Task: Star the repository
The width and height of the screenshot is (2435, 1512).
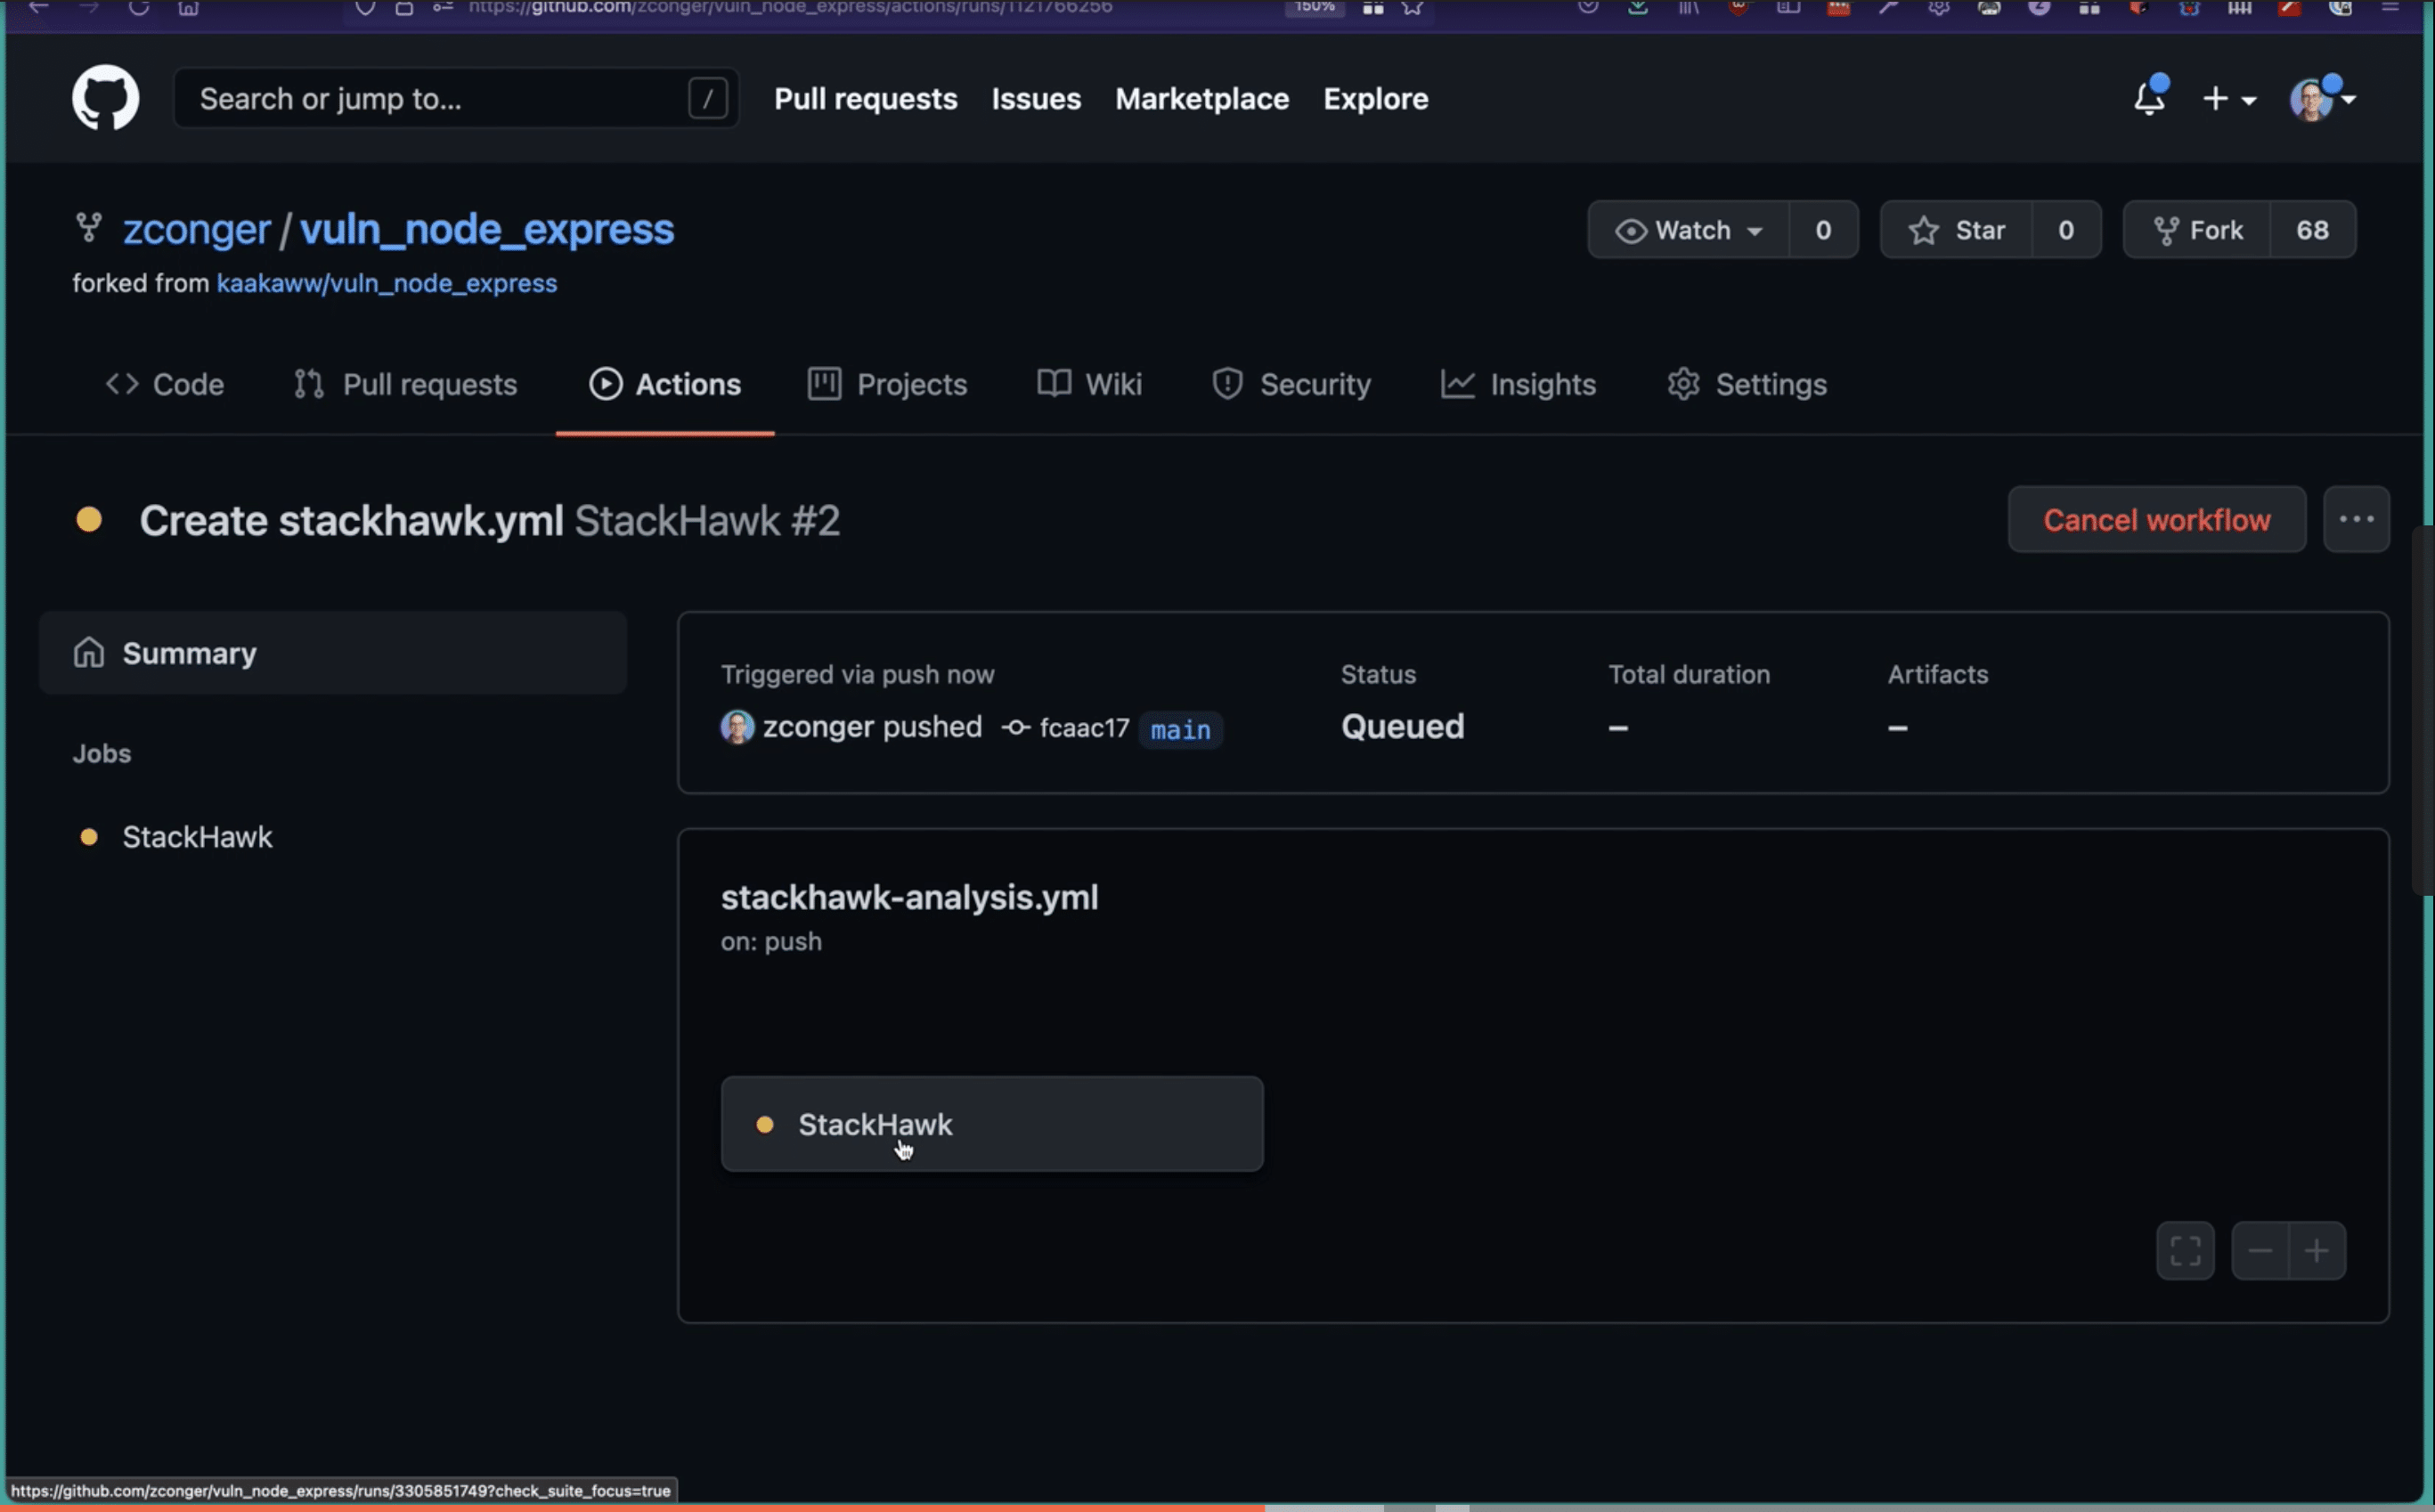Action: tap(1957, 230)
